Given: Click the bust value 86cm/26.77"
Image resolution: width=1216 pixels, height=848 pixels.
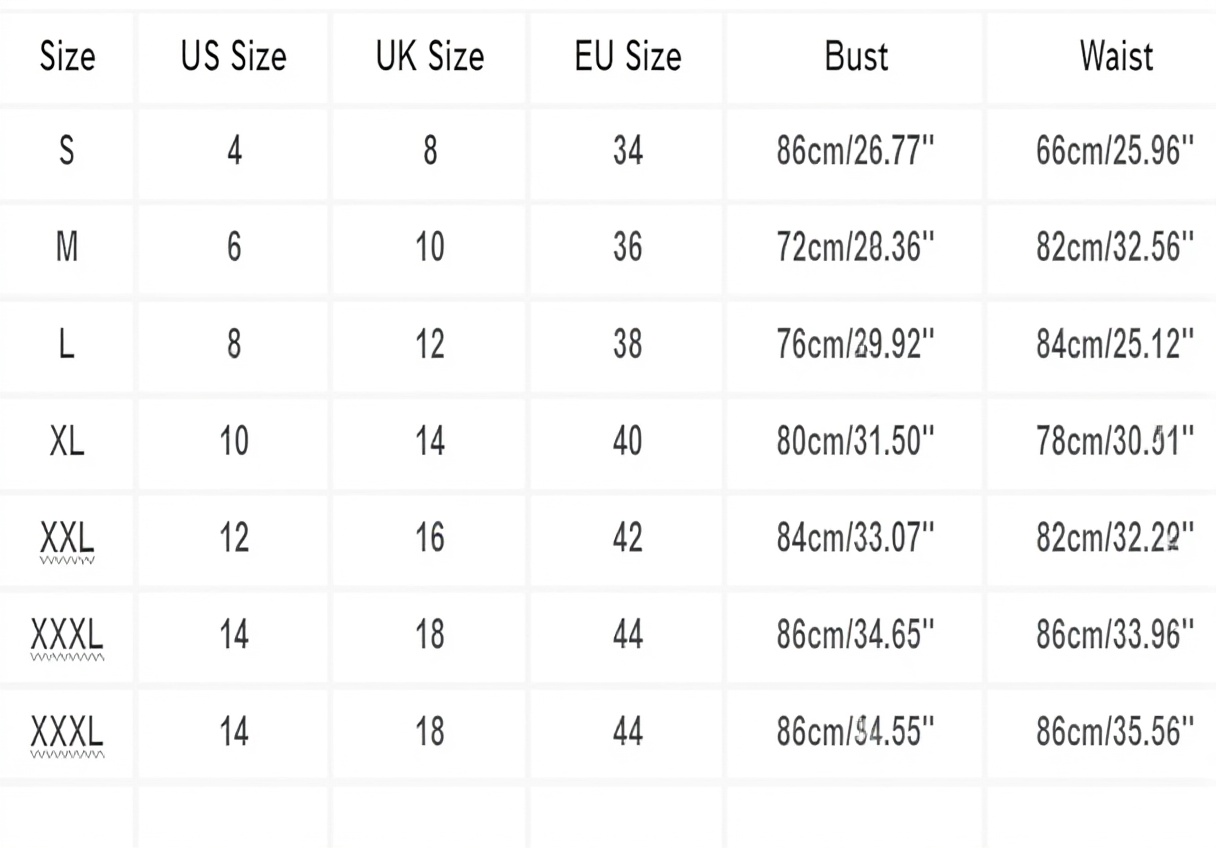Looking at the screenshot, I should 855,152.
